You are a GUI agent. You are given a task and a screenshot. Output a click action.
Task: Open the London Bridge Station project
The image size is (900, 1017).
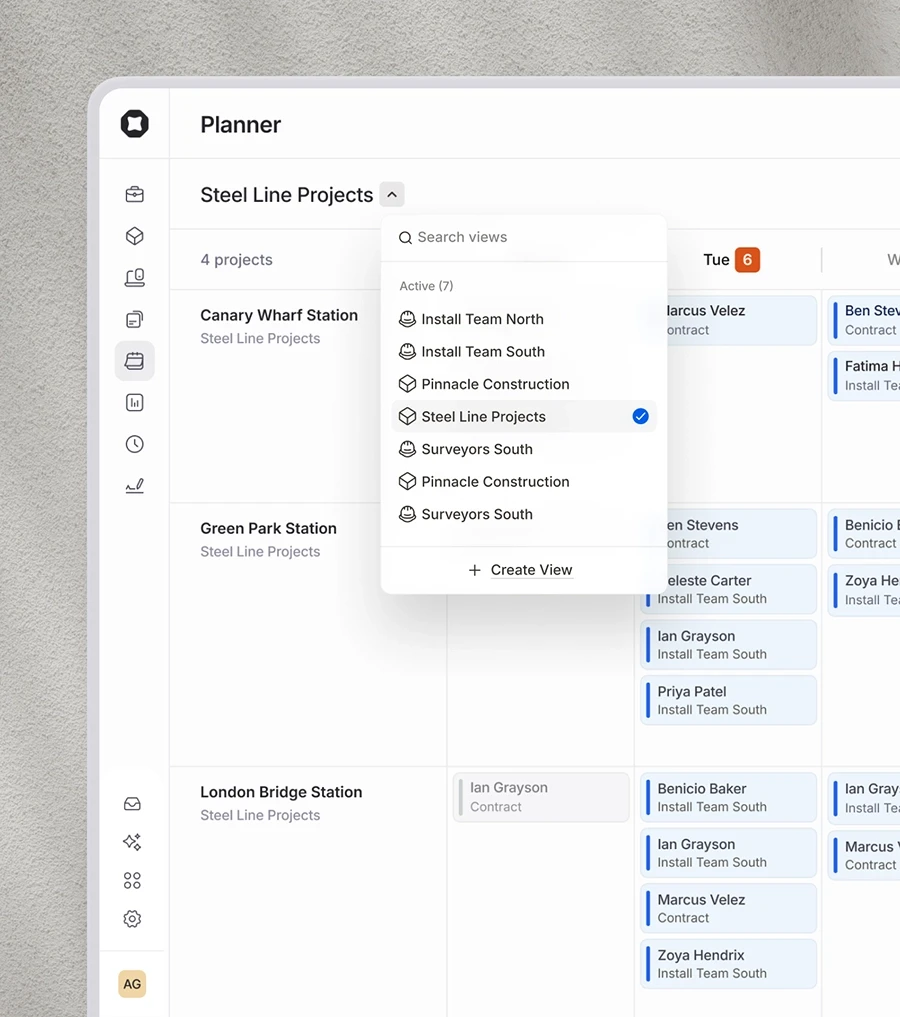tap(281, 792)
